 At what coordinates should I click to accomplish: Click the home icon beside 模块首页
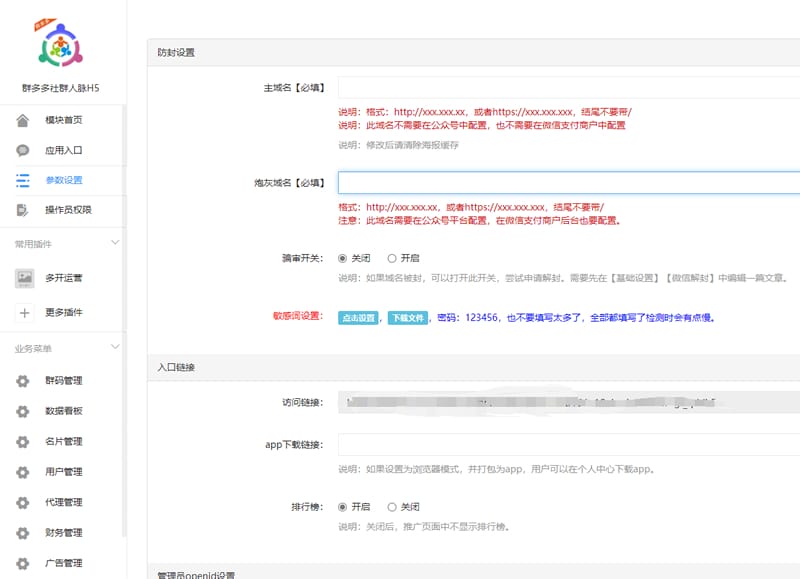pos(22,120)
